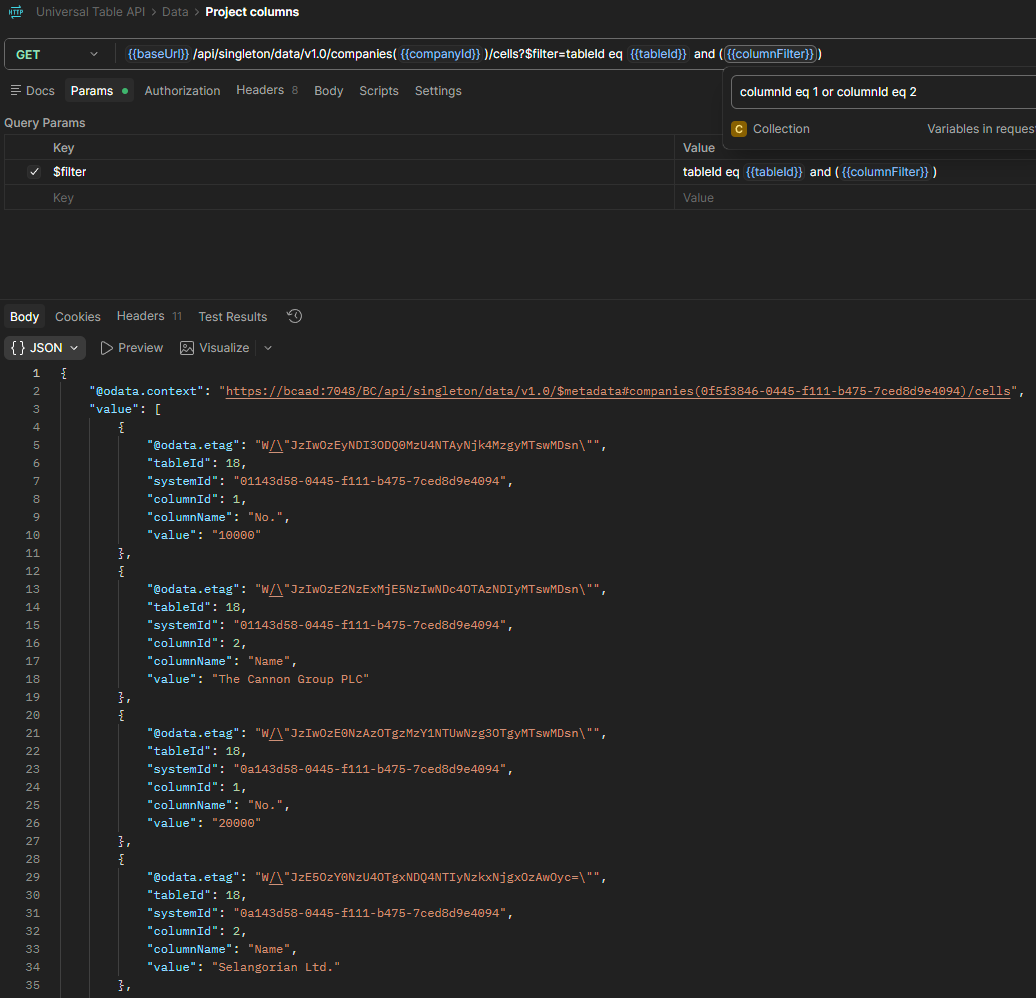Open the request Headers tab with 8
This screenshot has width=1036, height=998.
tap(267, 90)
